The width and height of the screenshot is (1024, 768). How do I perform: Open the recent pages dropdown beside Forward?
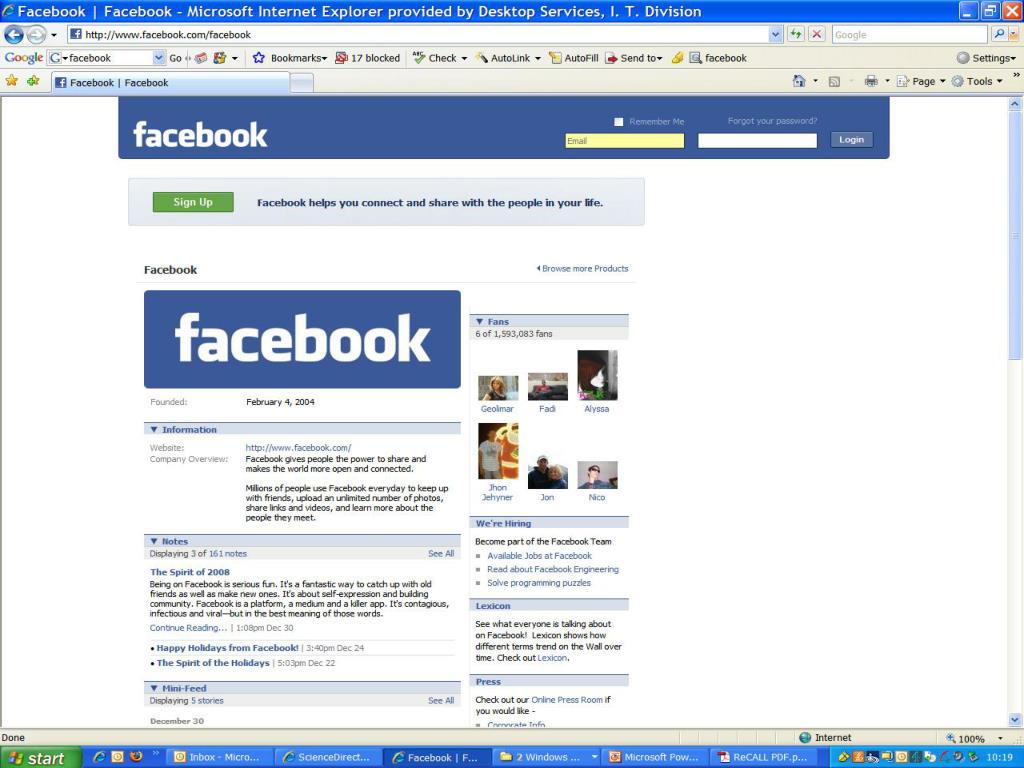[54, 35]
